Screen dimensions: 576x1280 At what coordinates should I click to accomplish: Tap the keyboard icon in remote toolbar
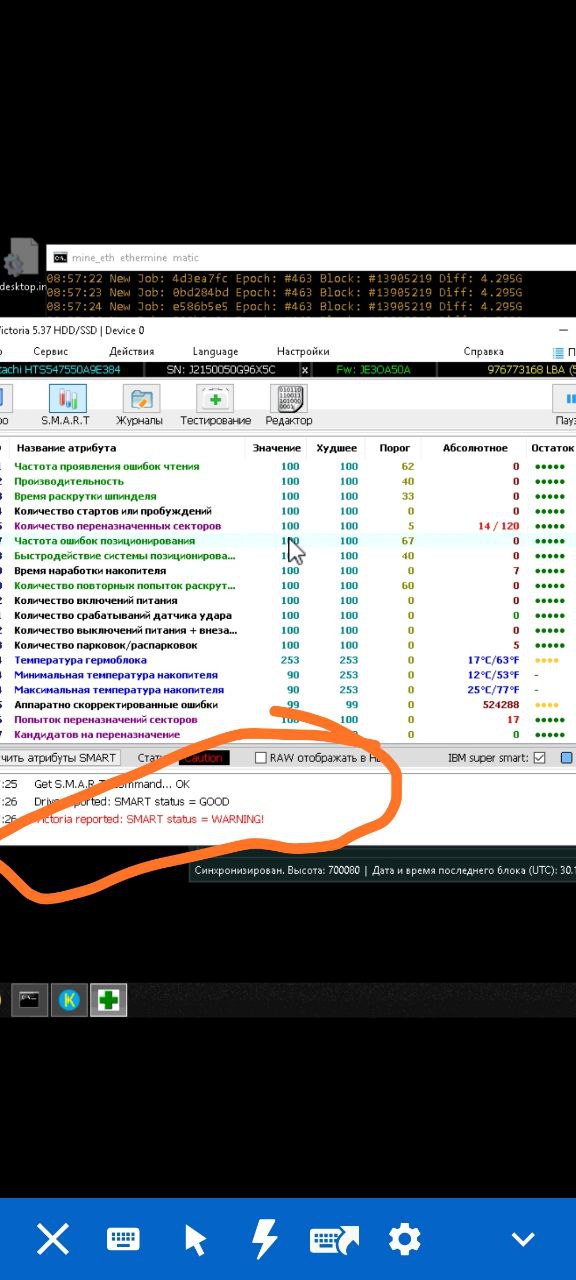(123, 1240)
